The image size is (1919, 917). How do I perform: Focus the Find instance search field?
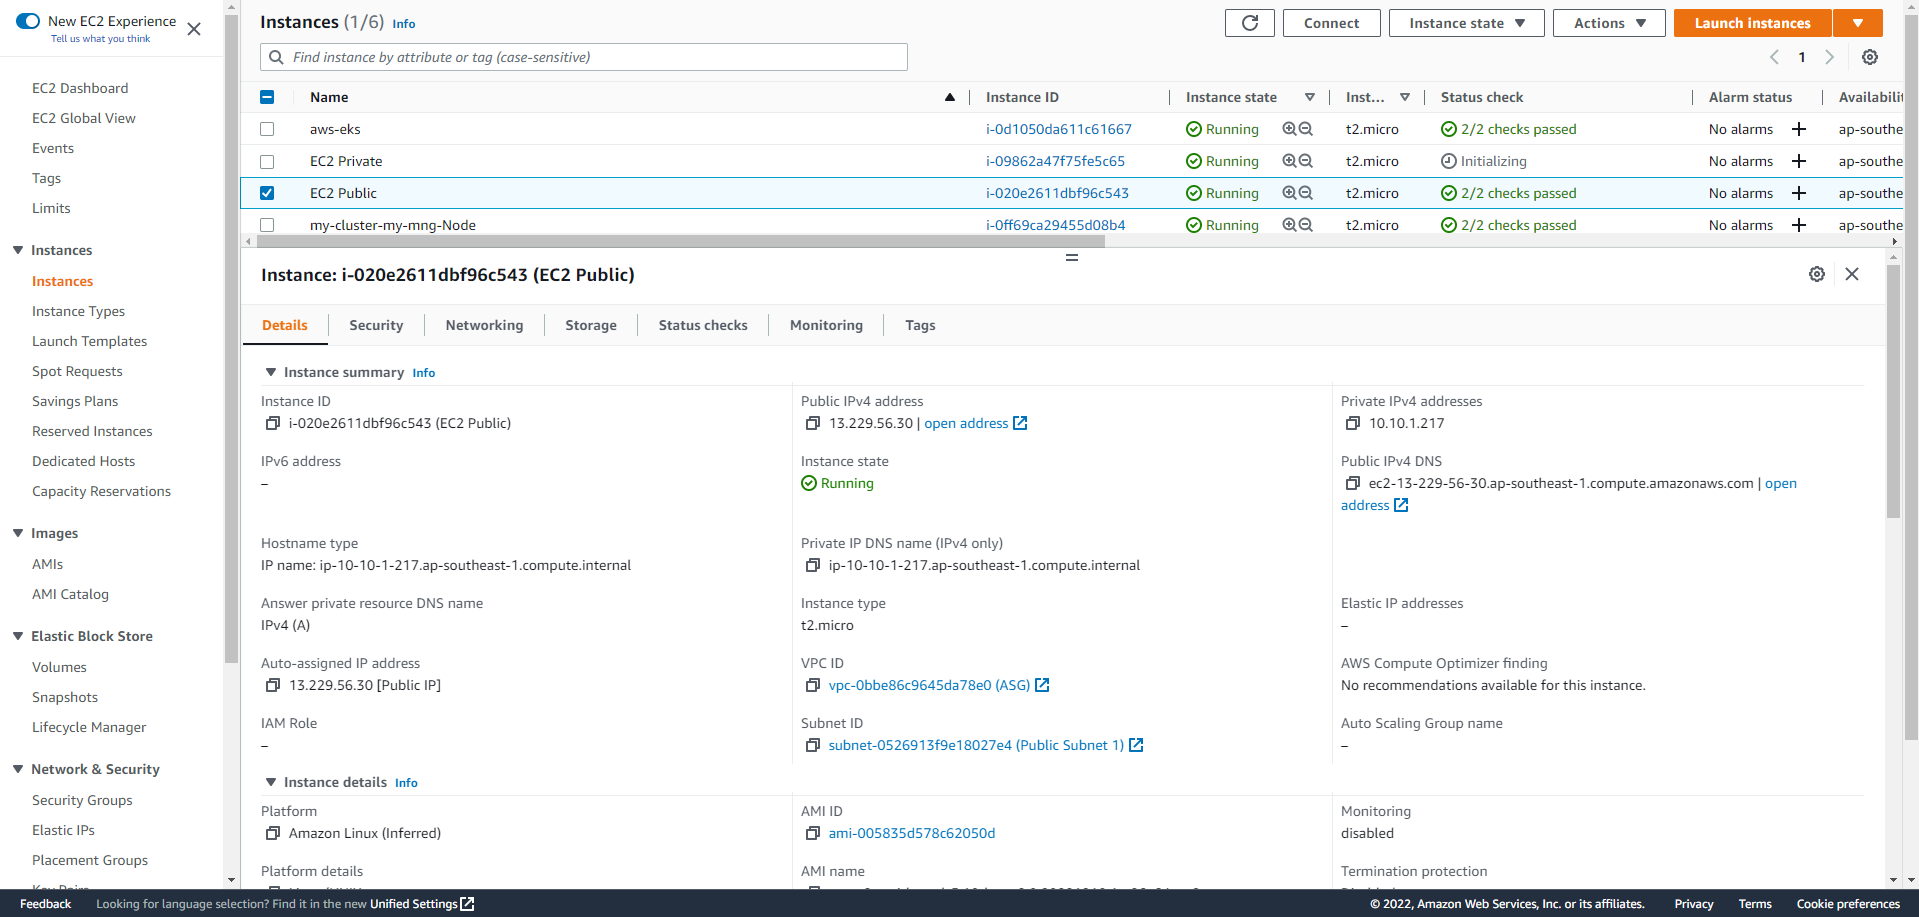coord(584,57)
